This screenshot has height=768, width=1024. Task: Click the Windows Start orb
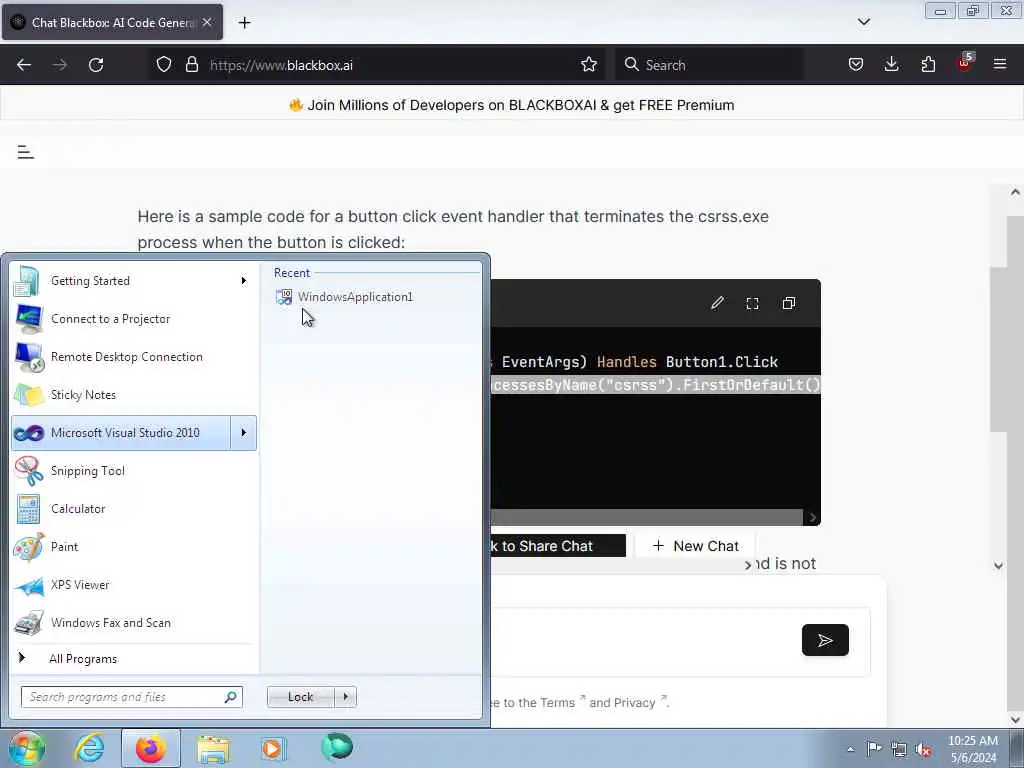click(x=26, y=748)
